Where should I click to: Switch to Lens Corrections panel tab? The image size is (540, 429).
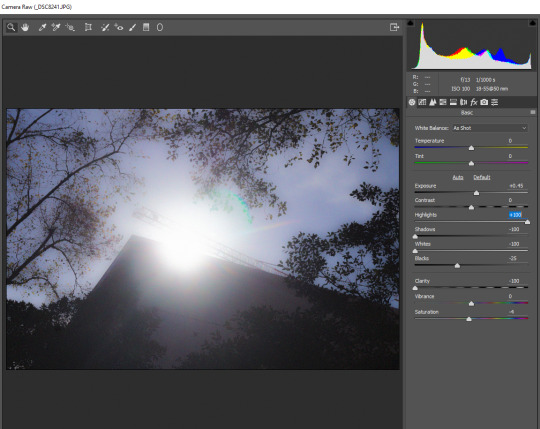[x=464, y=102]
